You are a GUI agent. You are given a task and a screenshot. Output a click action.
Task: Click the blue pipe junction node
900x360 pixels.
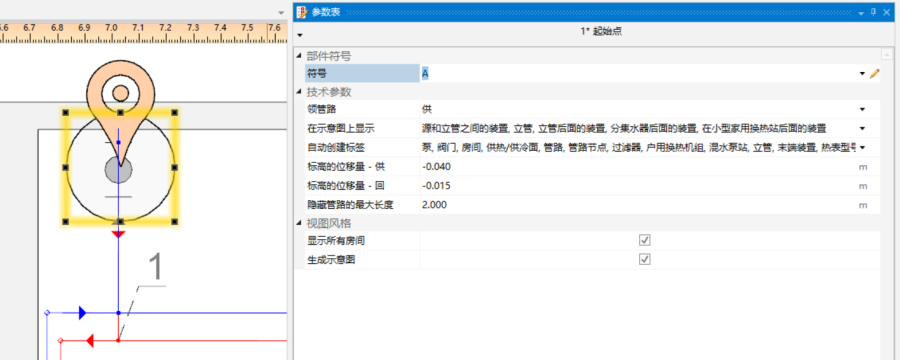tap(118, 313)
